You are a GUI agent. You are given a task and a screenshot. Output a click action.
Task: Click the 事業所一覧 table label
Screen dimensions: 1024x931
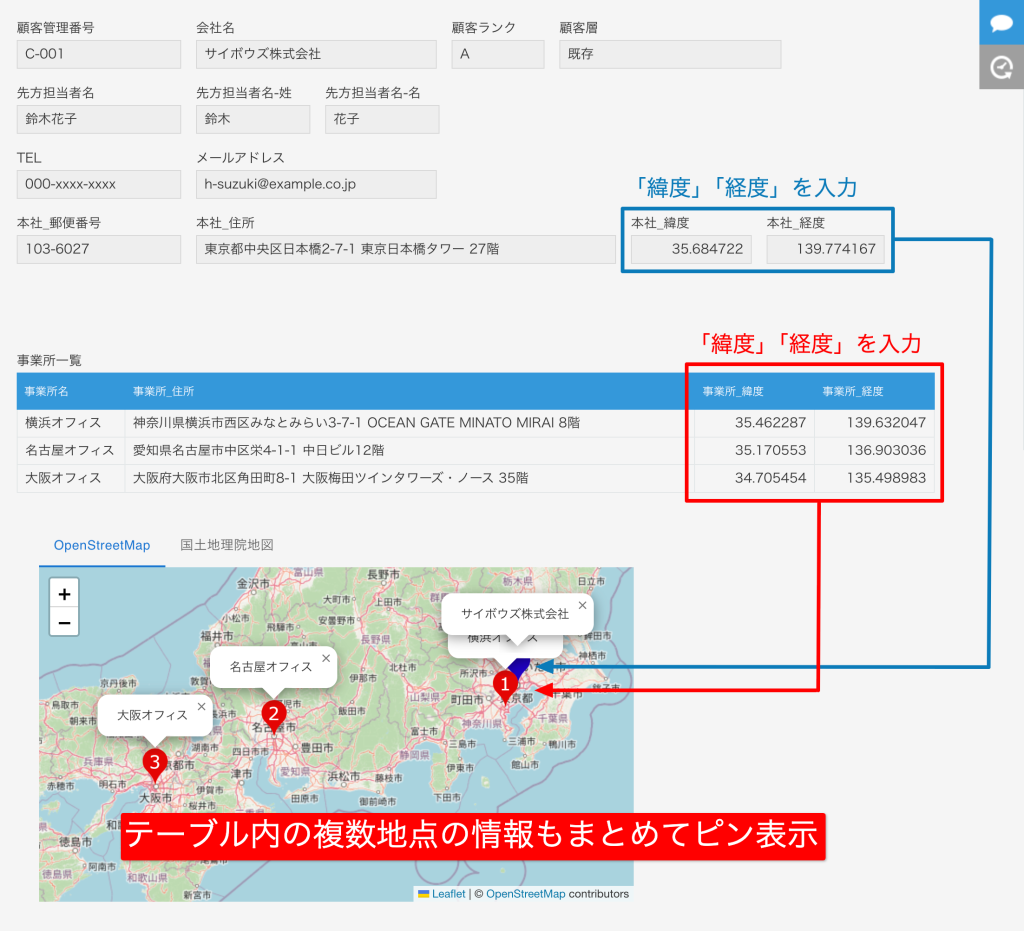pos(49,360)
